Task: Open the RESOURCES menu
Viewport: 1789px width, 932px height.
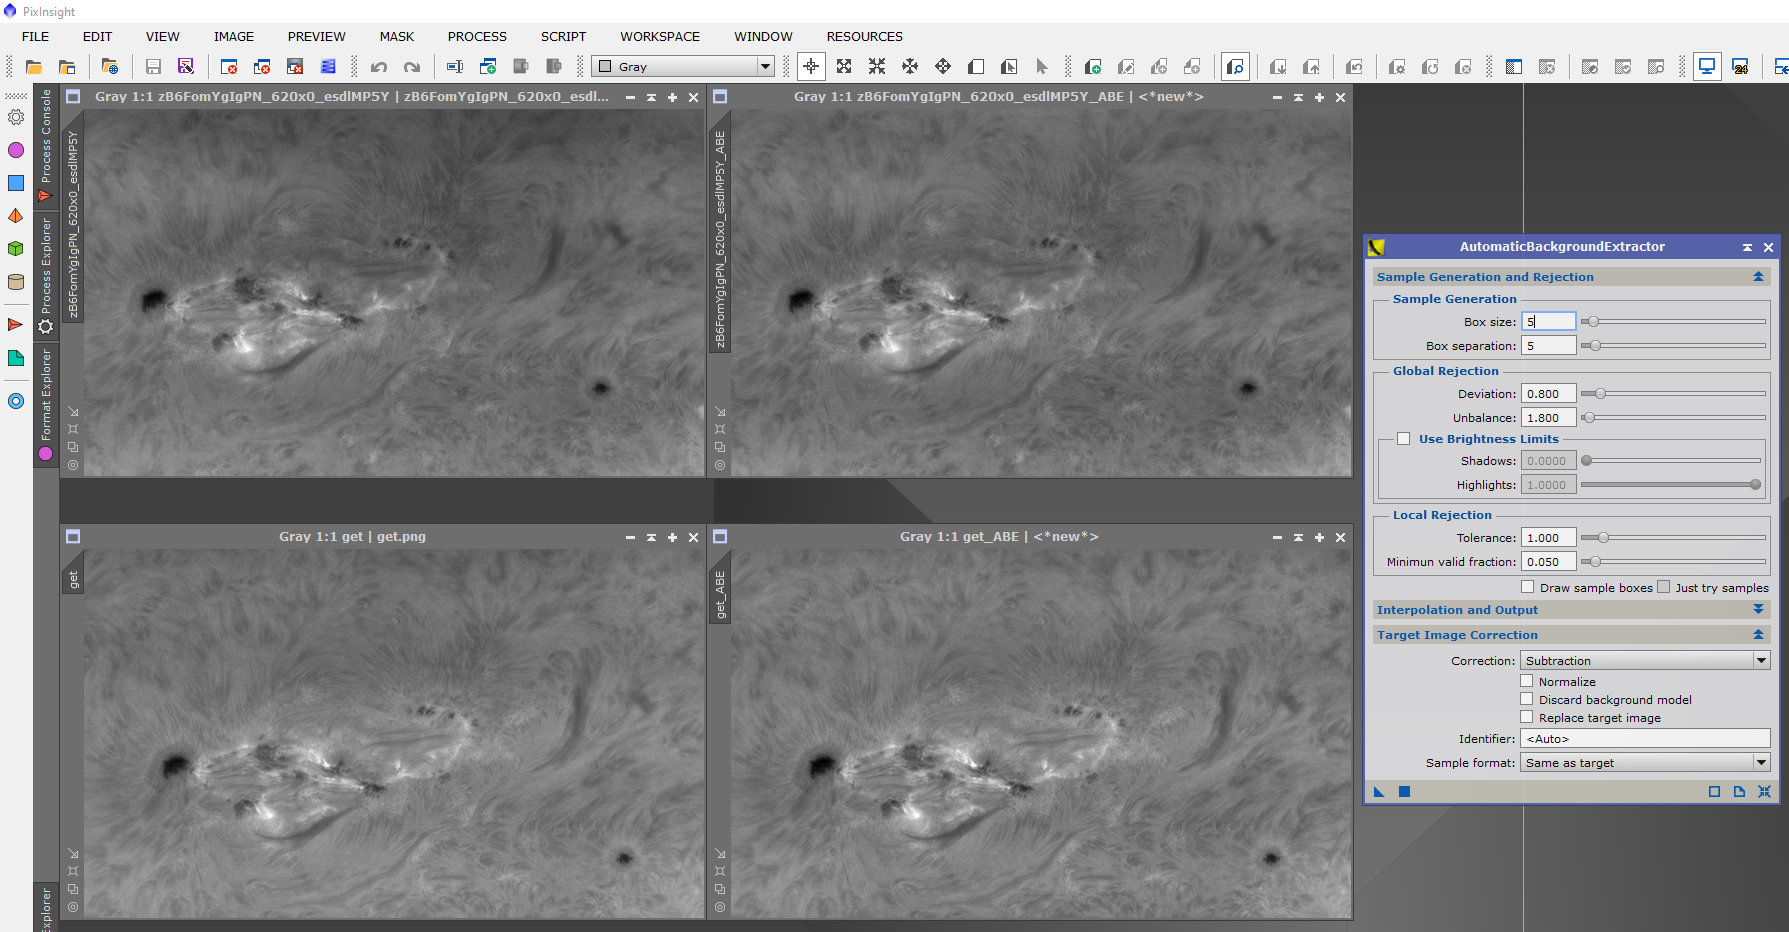Action: (x=864, y=36)
